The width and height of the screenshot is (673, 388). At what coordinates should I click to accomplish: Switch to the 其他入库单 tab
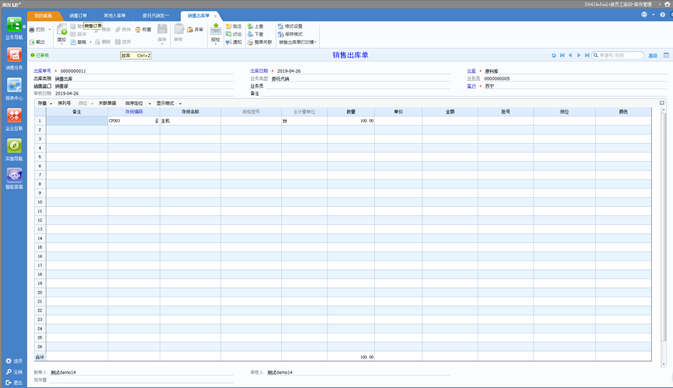[115, 16]
